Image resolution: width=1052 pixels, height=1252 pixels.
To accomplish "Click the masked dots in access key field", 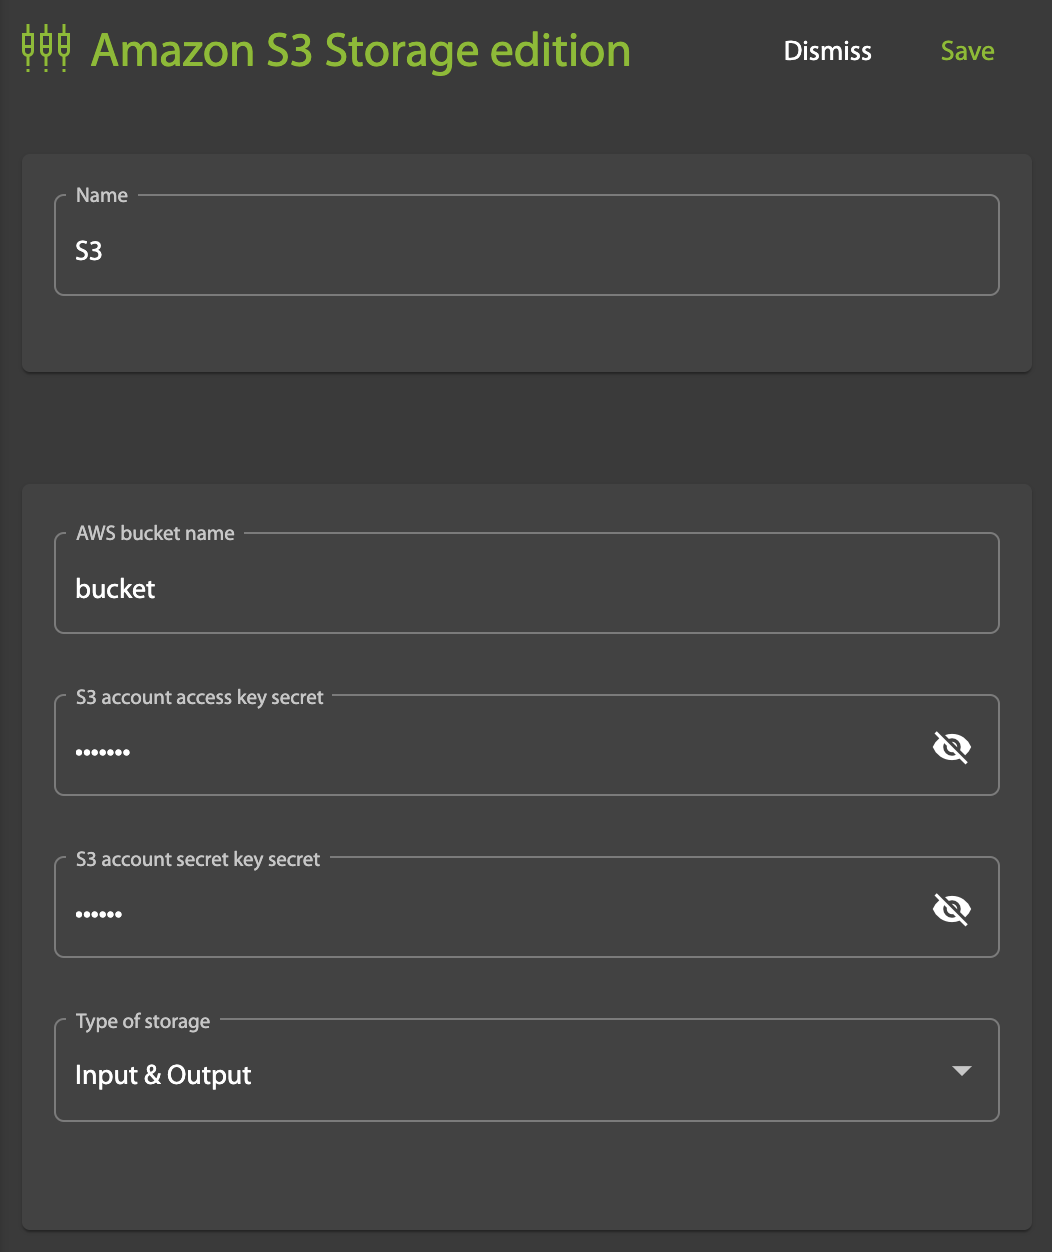I will pos(102,752).
